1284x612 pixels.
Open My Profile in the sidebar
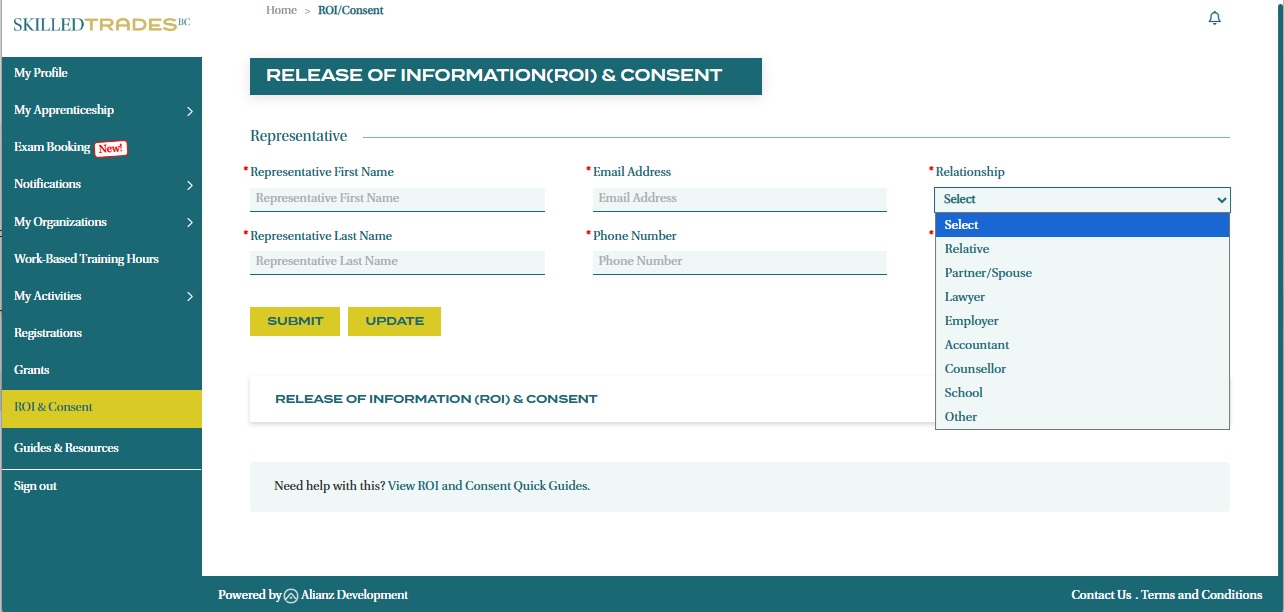point(41,73)
